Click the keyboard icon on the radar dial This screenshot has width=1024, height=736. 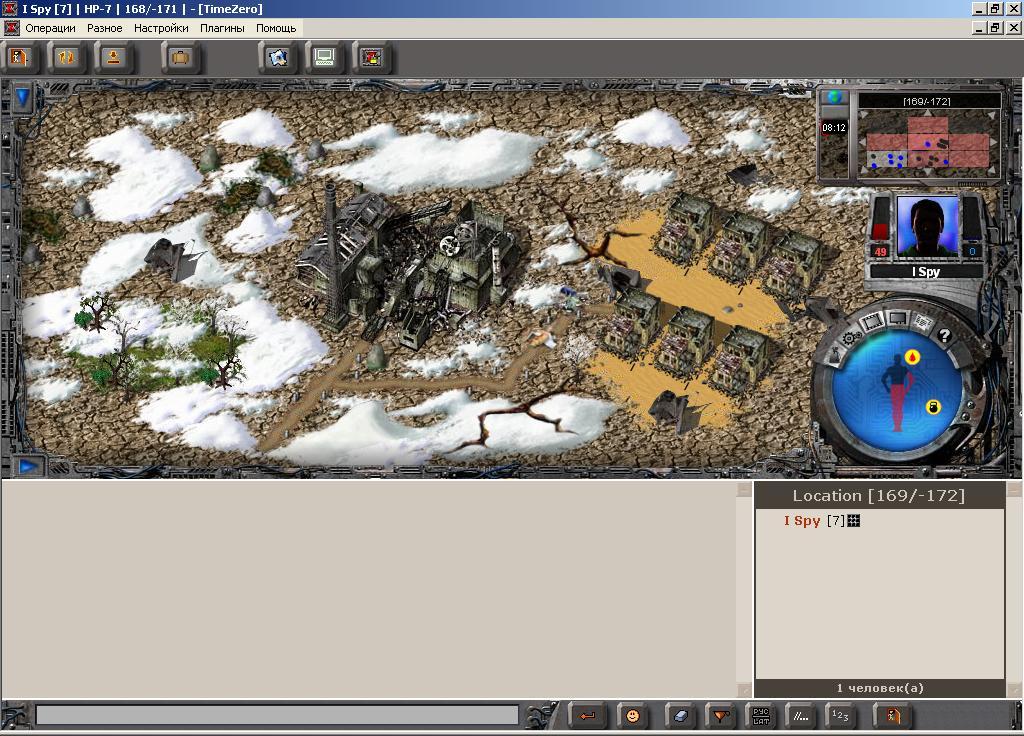coord(922,321)
